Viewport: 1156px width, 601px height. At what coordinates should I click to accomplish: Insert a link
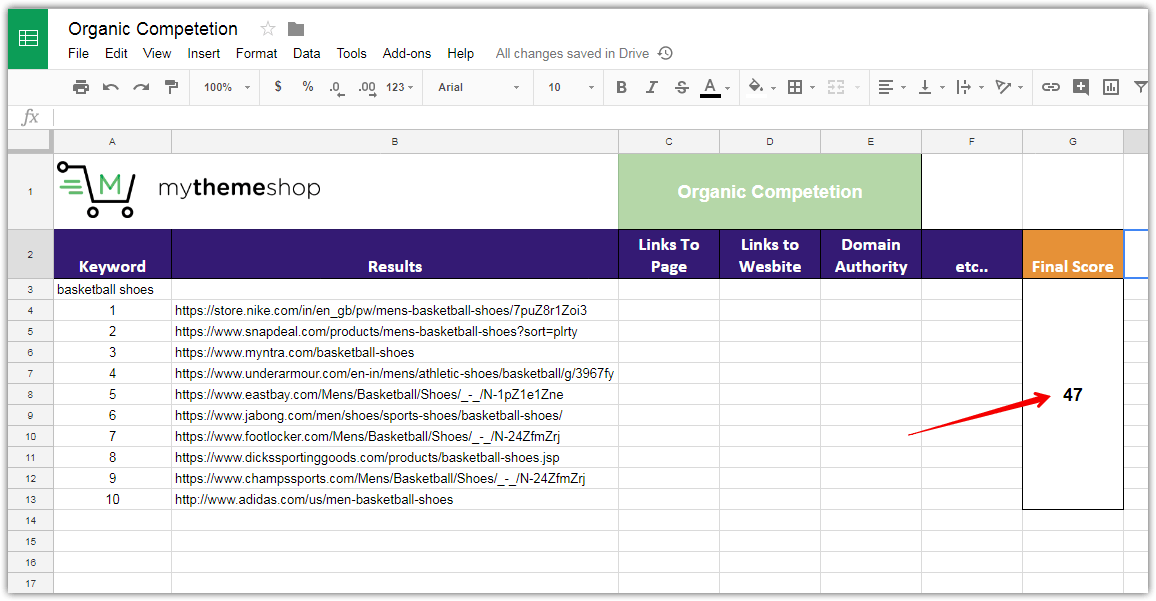point(1051,87)
